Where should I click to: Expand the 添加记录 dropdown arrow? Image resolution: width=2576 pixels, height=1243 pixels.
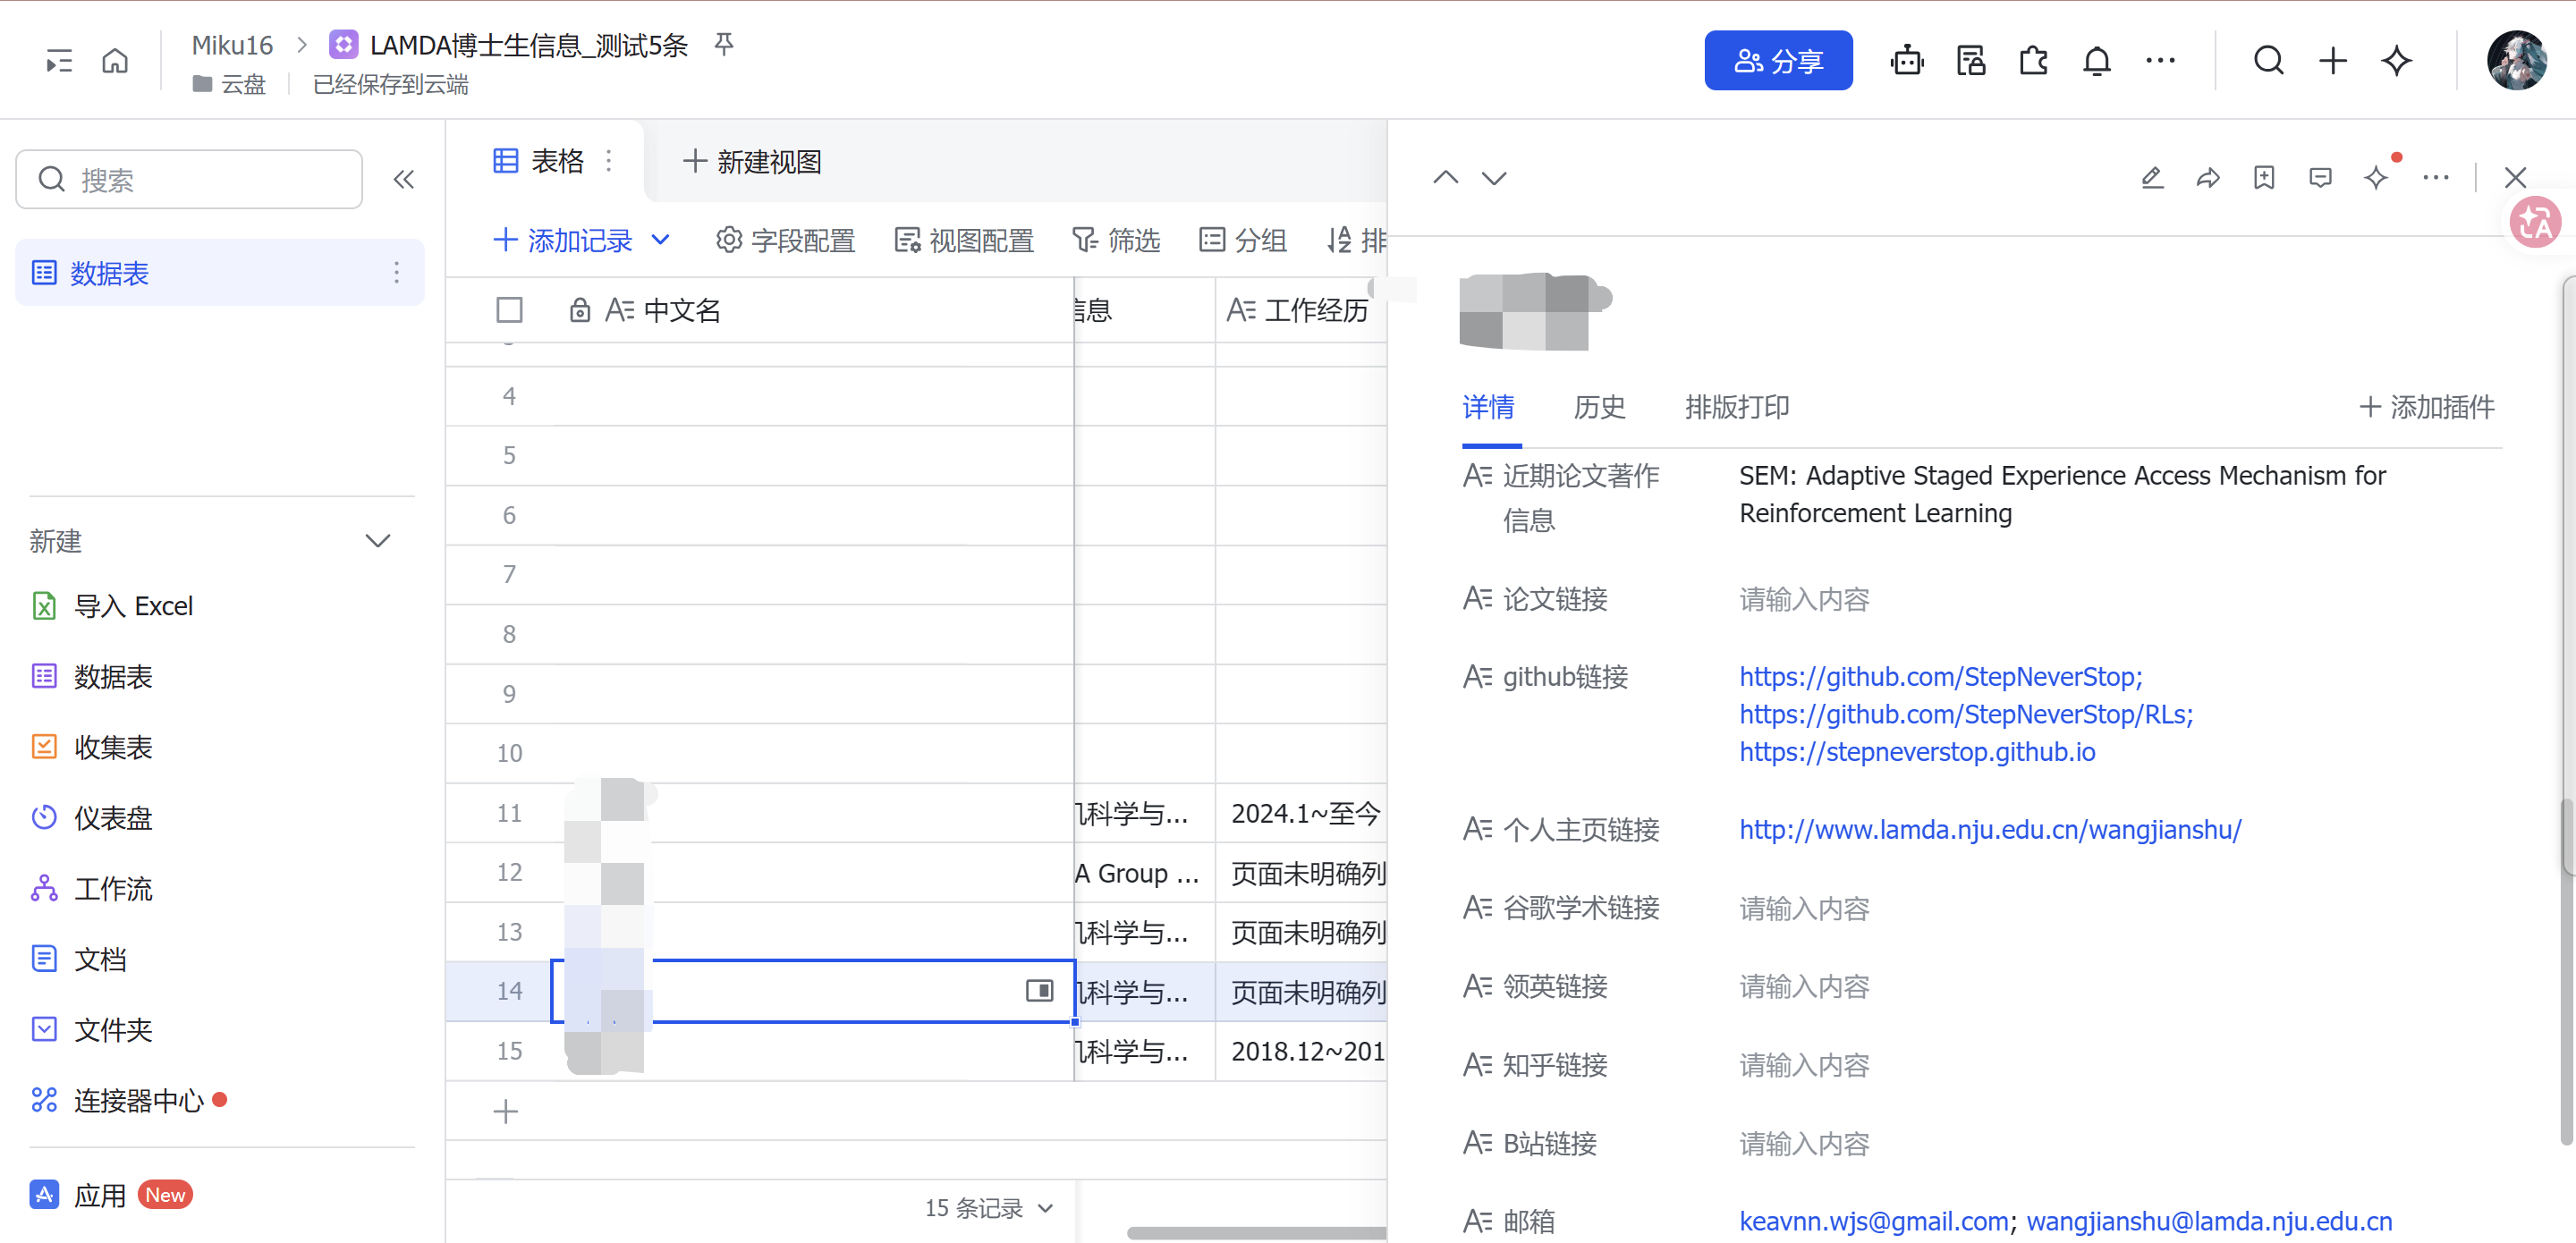(660, 240)
